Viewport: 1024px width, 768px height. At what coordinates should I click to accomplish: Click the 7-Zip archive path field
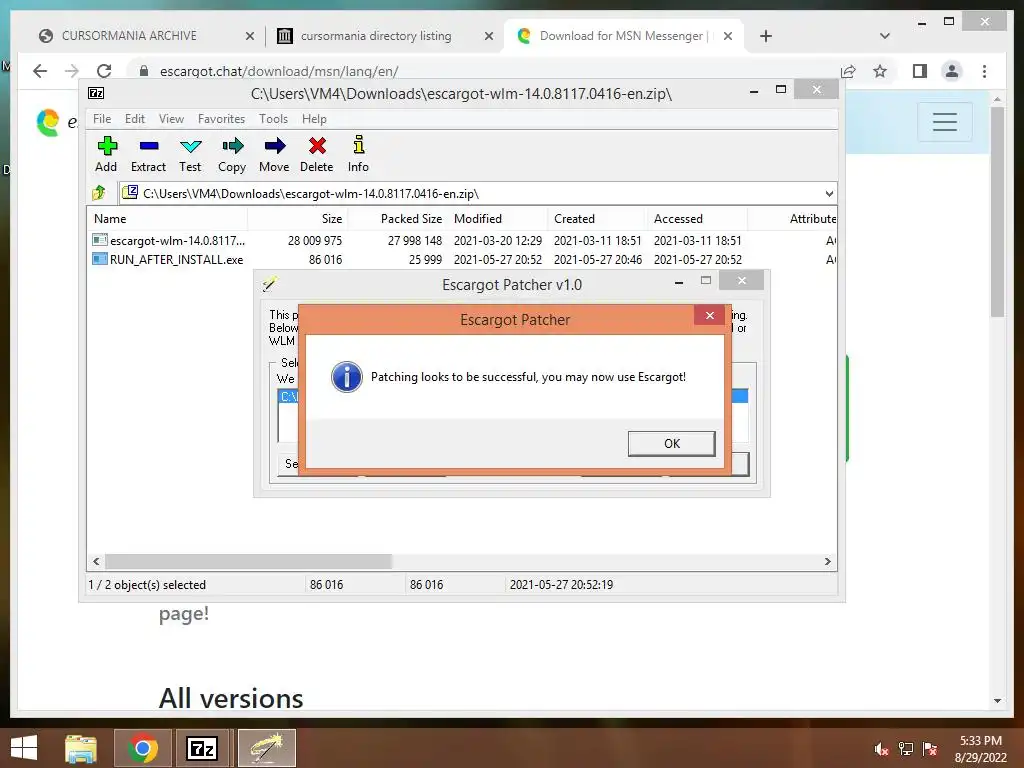point(477,193)
